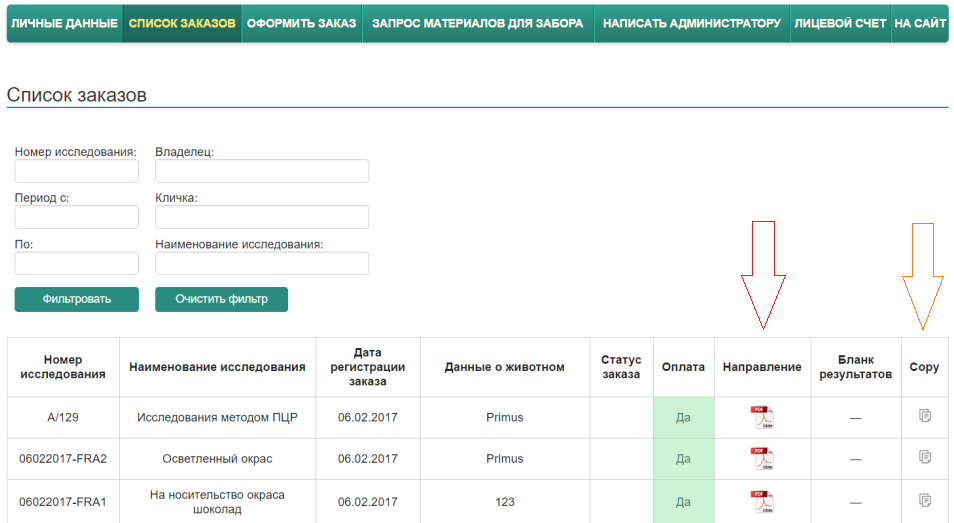This screenshot has height=523, width=954.
Task: Open the Личные данные menu tab
Action: tap(64, 23)
